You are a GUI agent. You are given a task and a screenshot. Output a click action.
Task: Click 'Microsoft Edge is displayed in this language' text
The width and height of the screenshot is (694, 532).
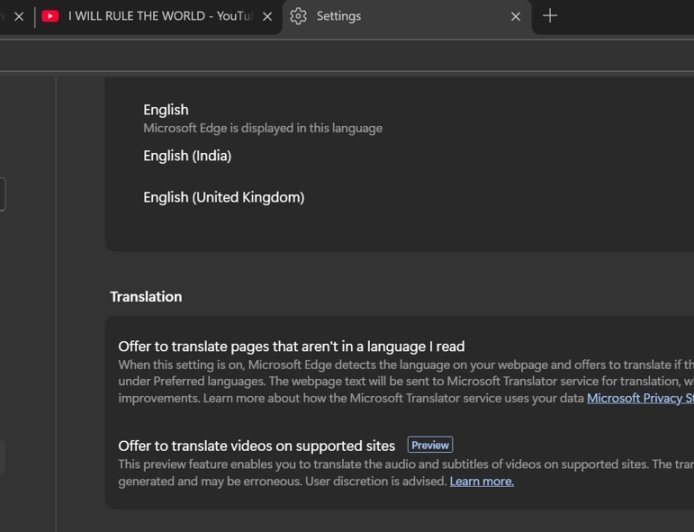(x=262, y=128)
